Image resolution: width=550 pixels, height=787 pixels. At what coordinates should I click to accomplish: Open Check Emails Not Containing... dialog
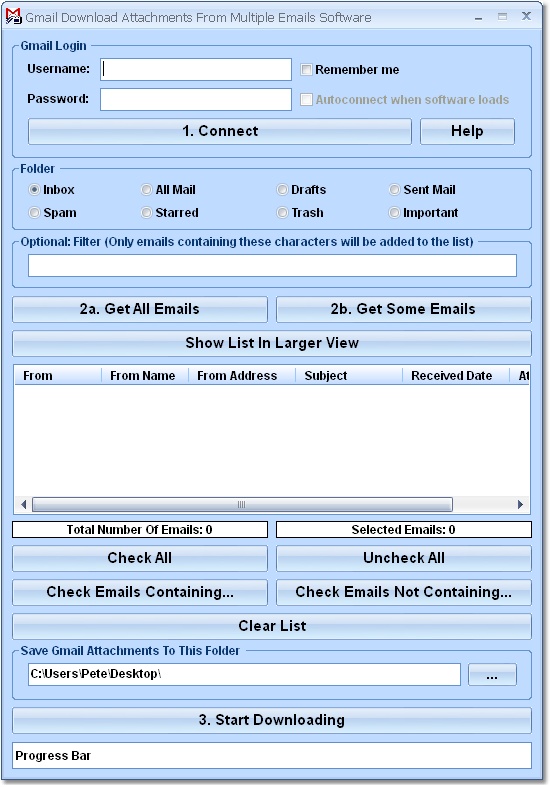click(403, 592)
